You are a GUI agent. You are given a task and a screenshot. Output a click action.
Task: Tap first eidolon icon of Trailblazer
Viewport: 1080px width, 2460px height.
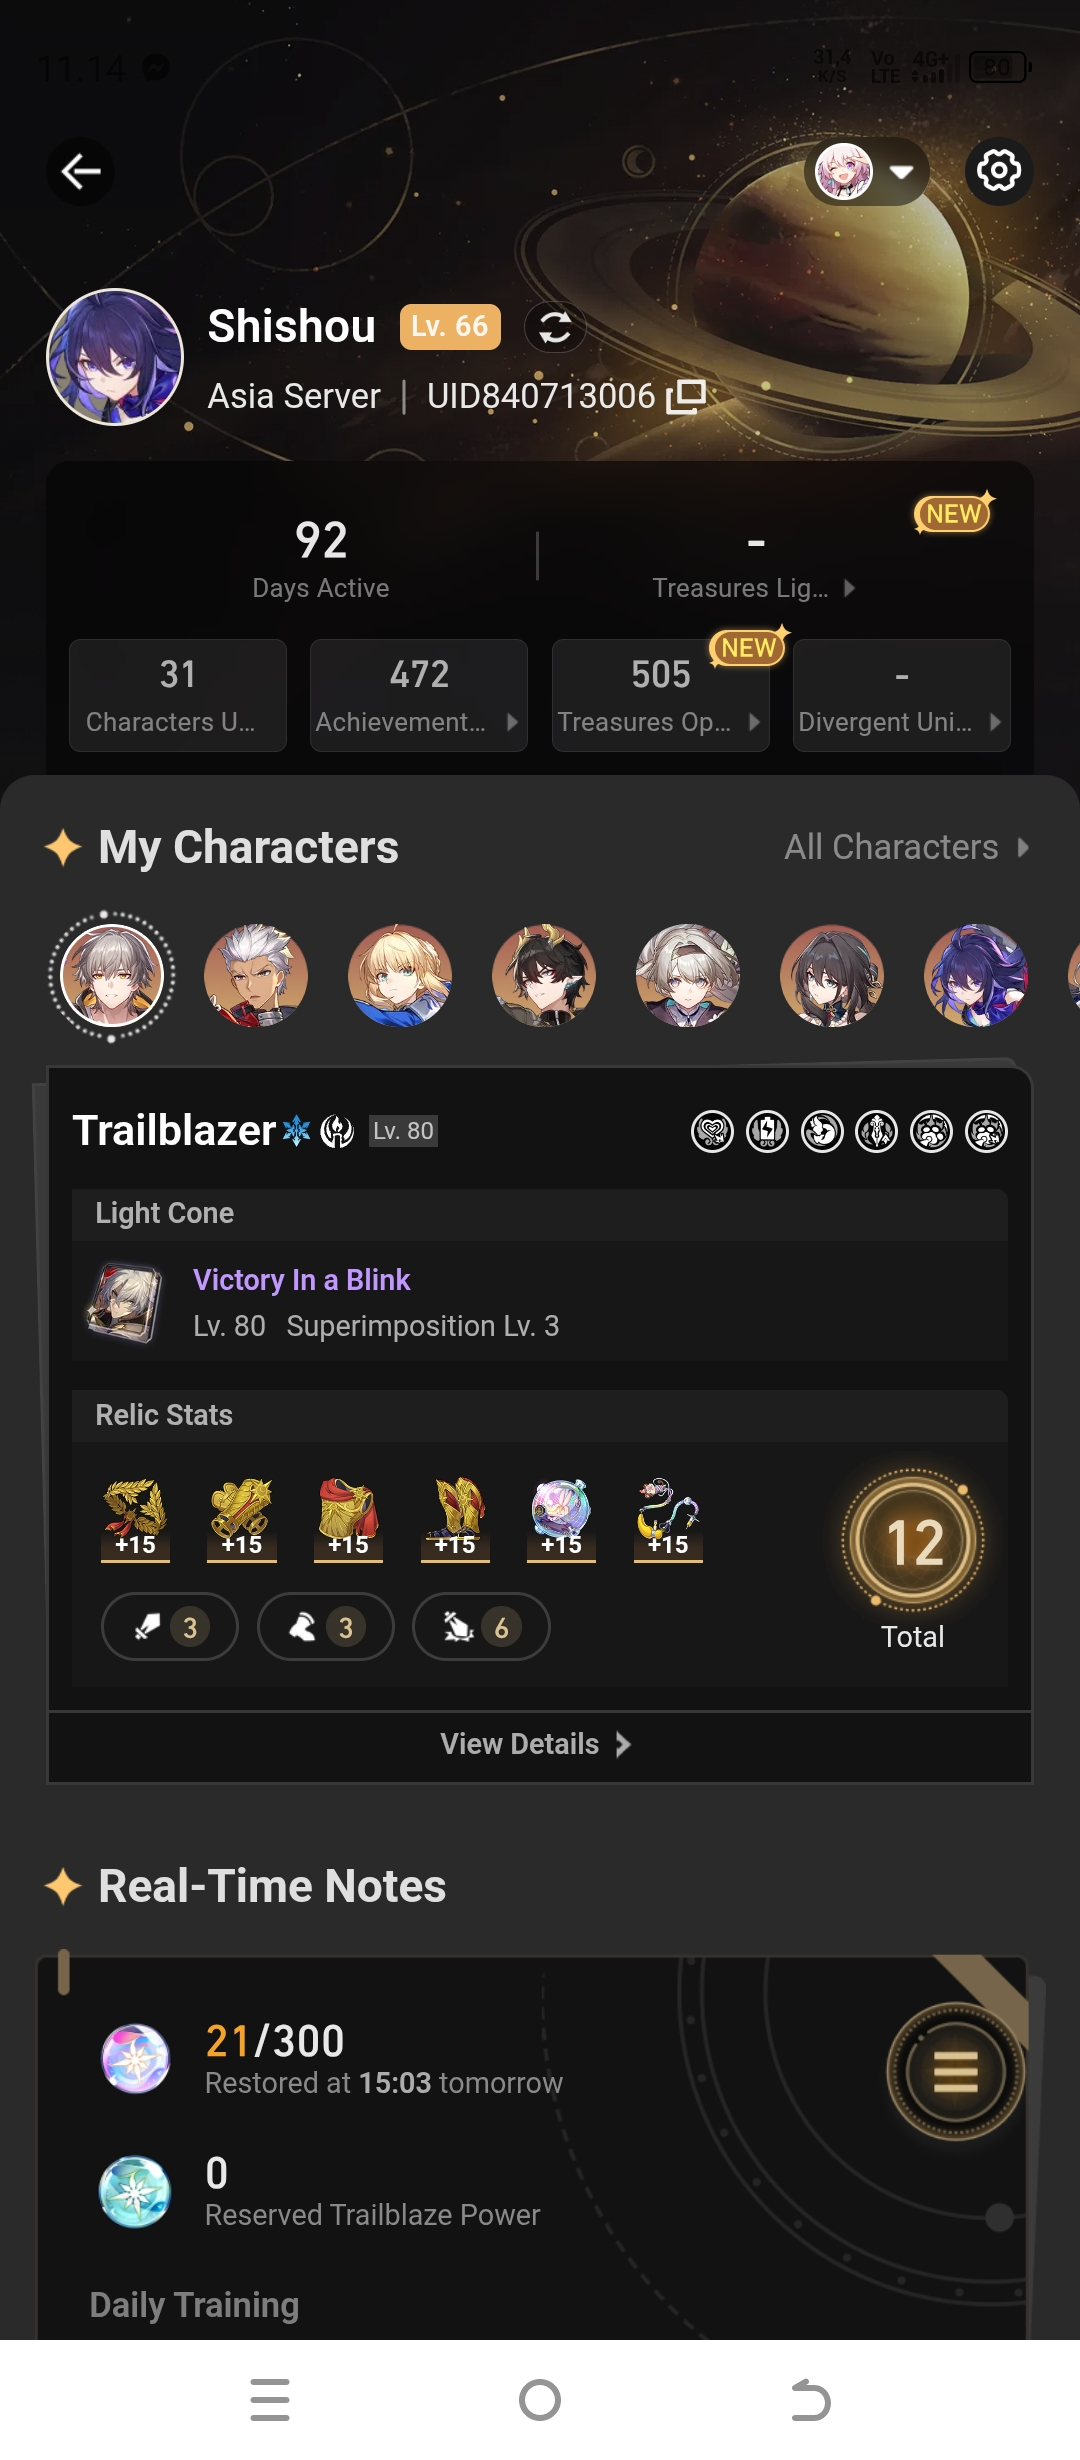pos(712,1132)
